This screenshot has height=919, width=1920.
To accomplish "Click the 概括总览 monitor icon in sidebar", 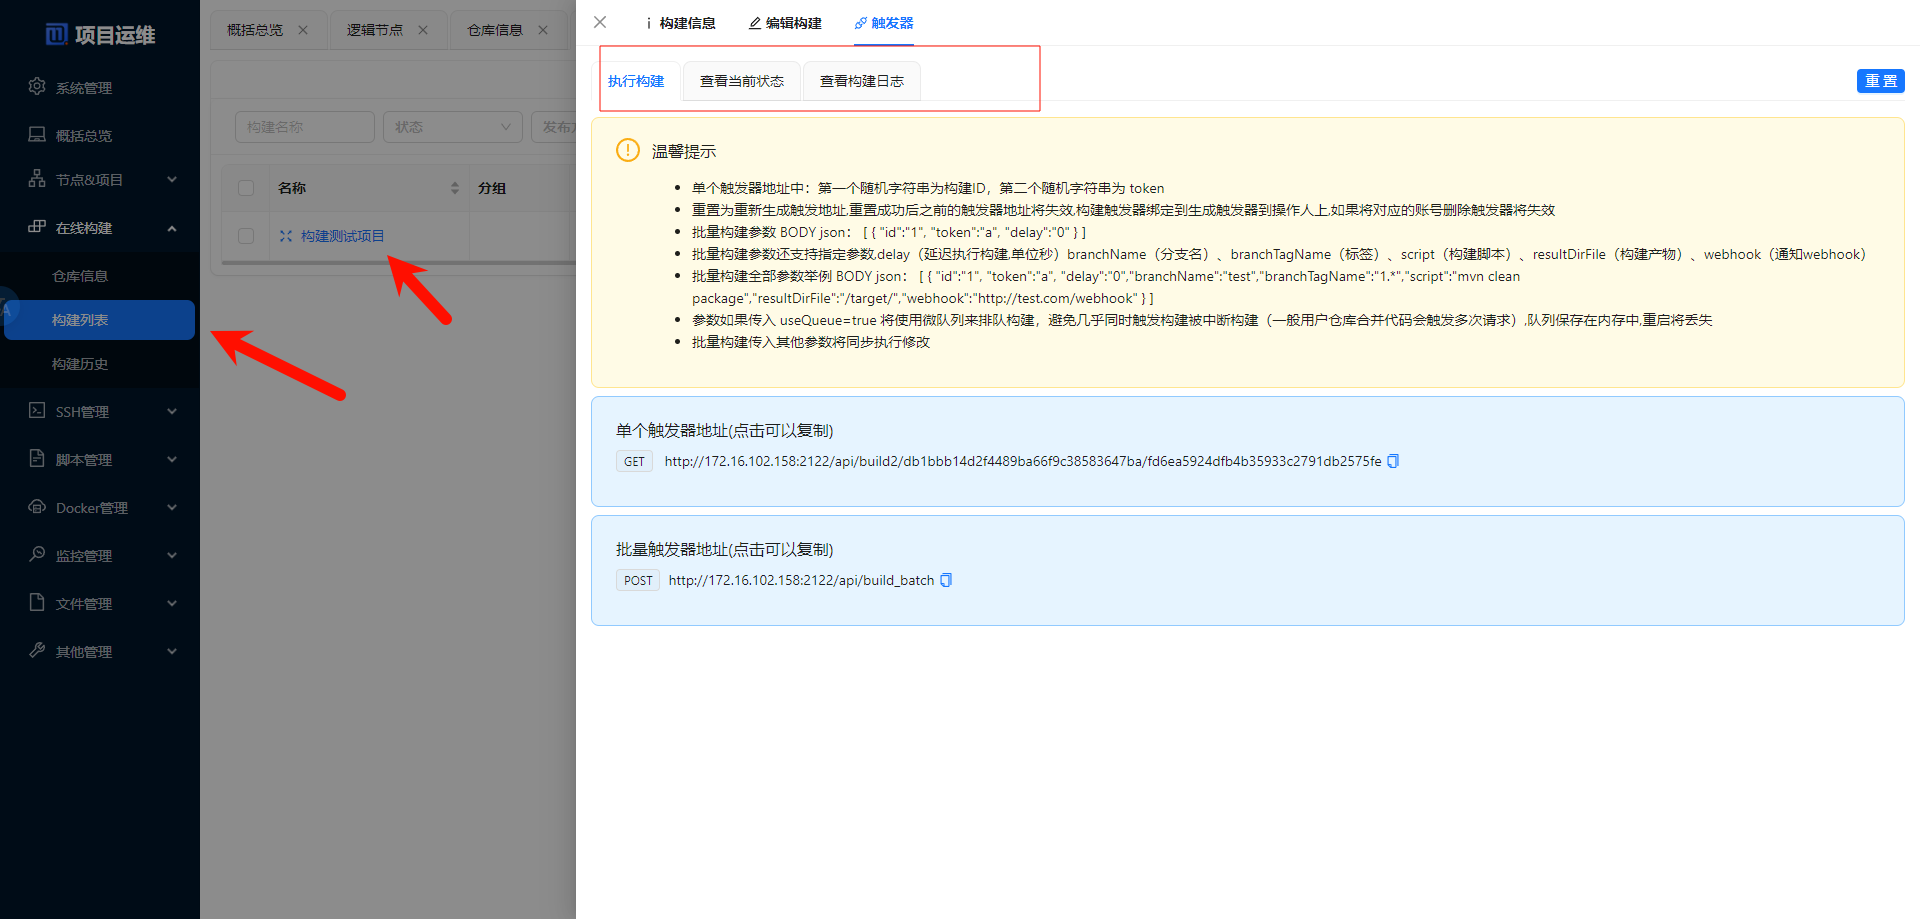I will 37,135.
